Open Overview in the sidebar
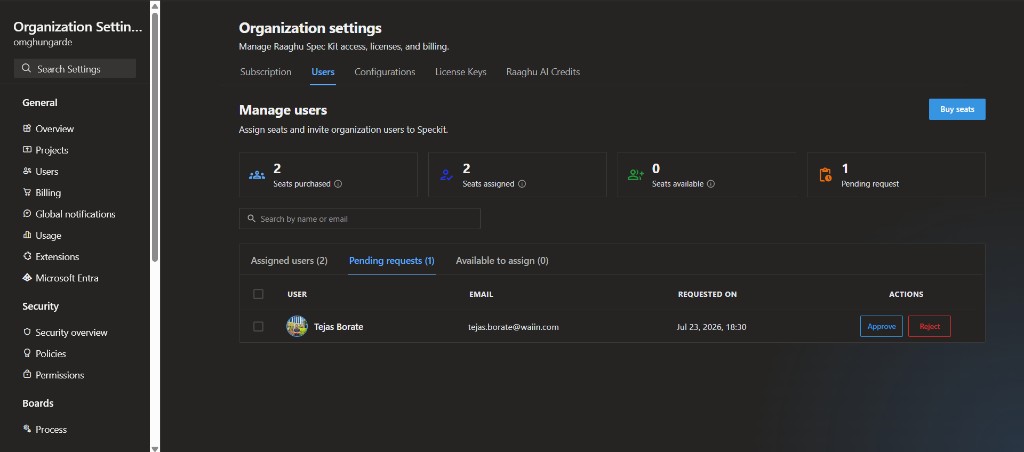Image resolution: width=1024 pixels, height=452 pixels. pyautogui.click(x=55, y=129)
